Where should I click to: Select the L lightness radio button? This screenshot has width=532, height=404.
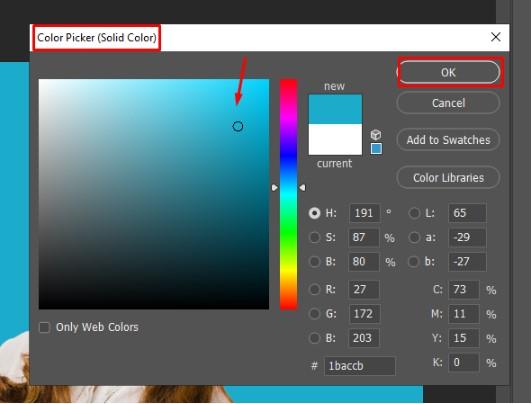click(414, 213)
